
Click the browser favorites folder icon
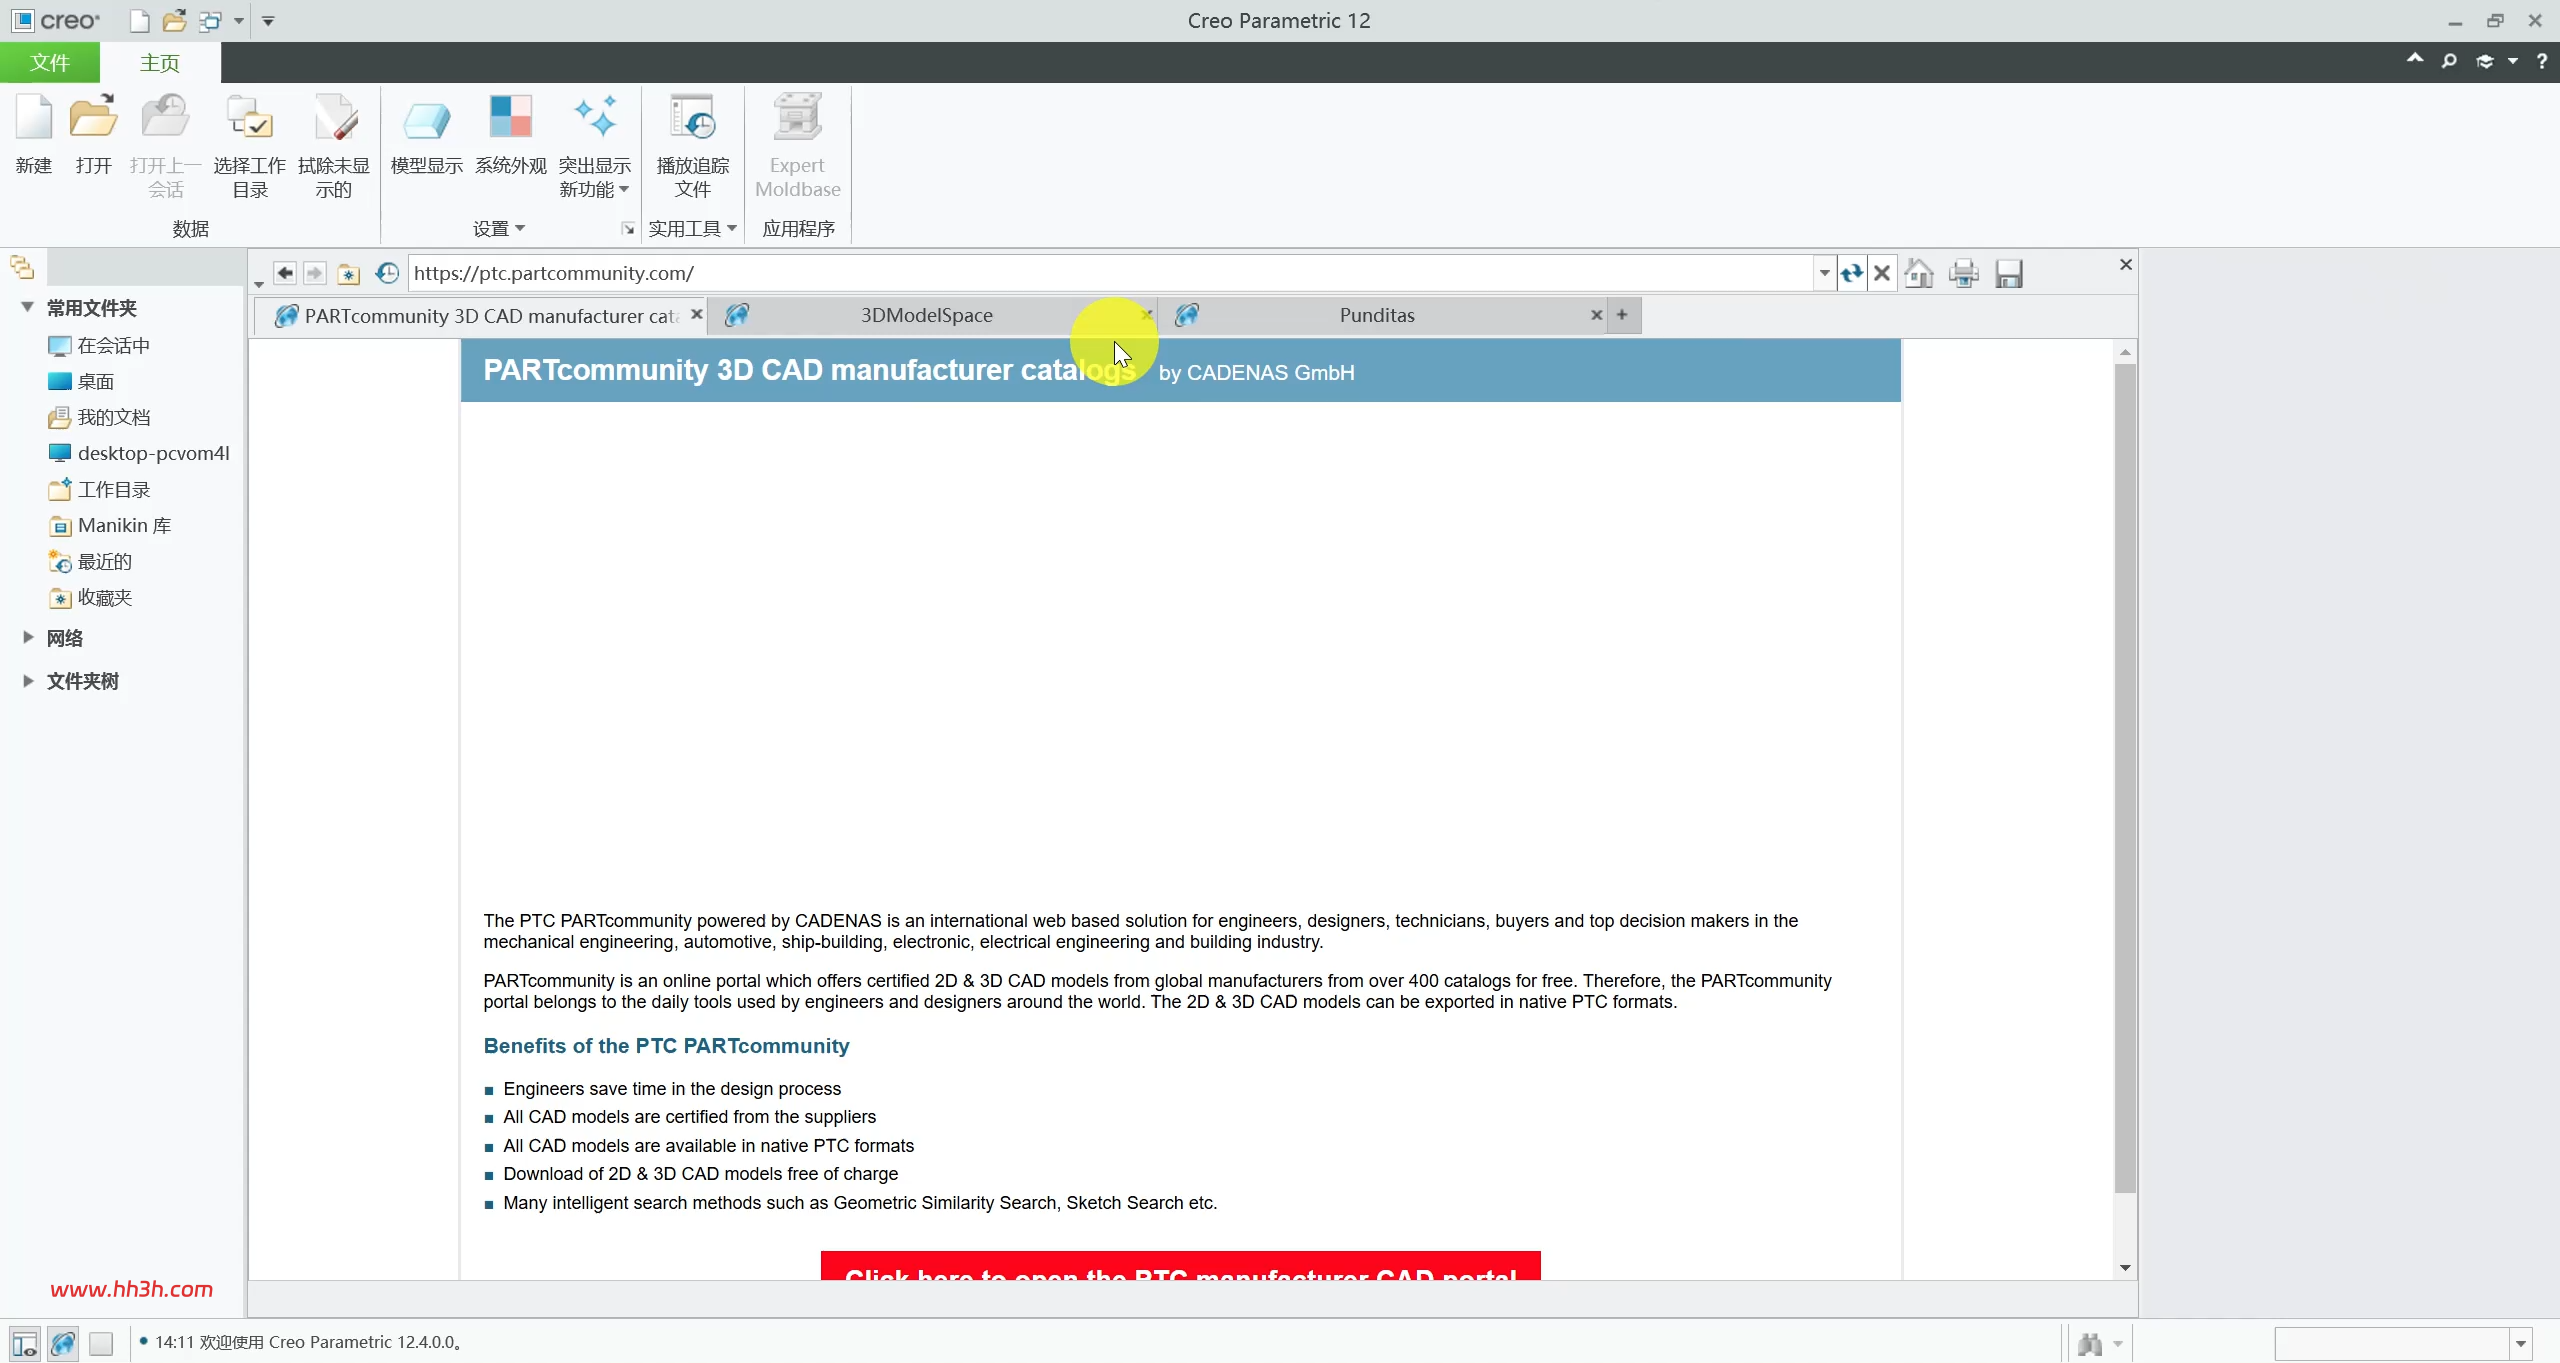(348, 273)
